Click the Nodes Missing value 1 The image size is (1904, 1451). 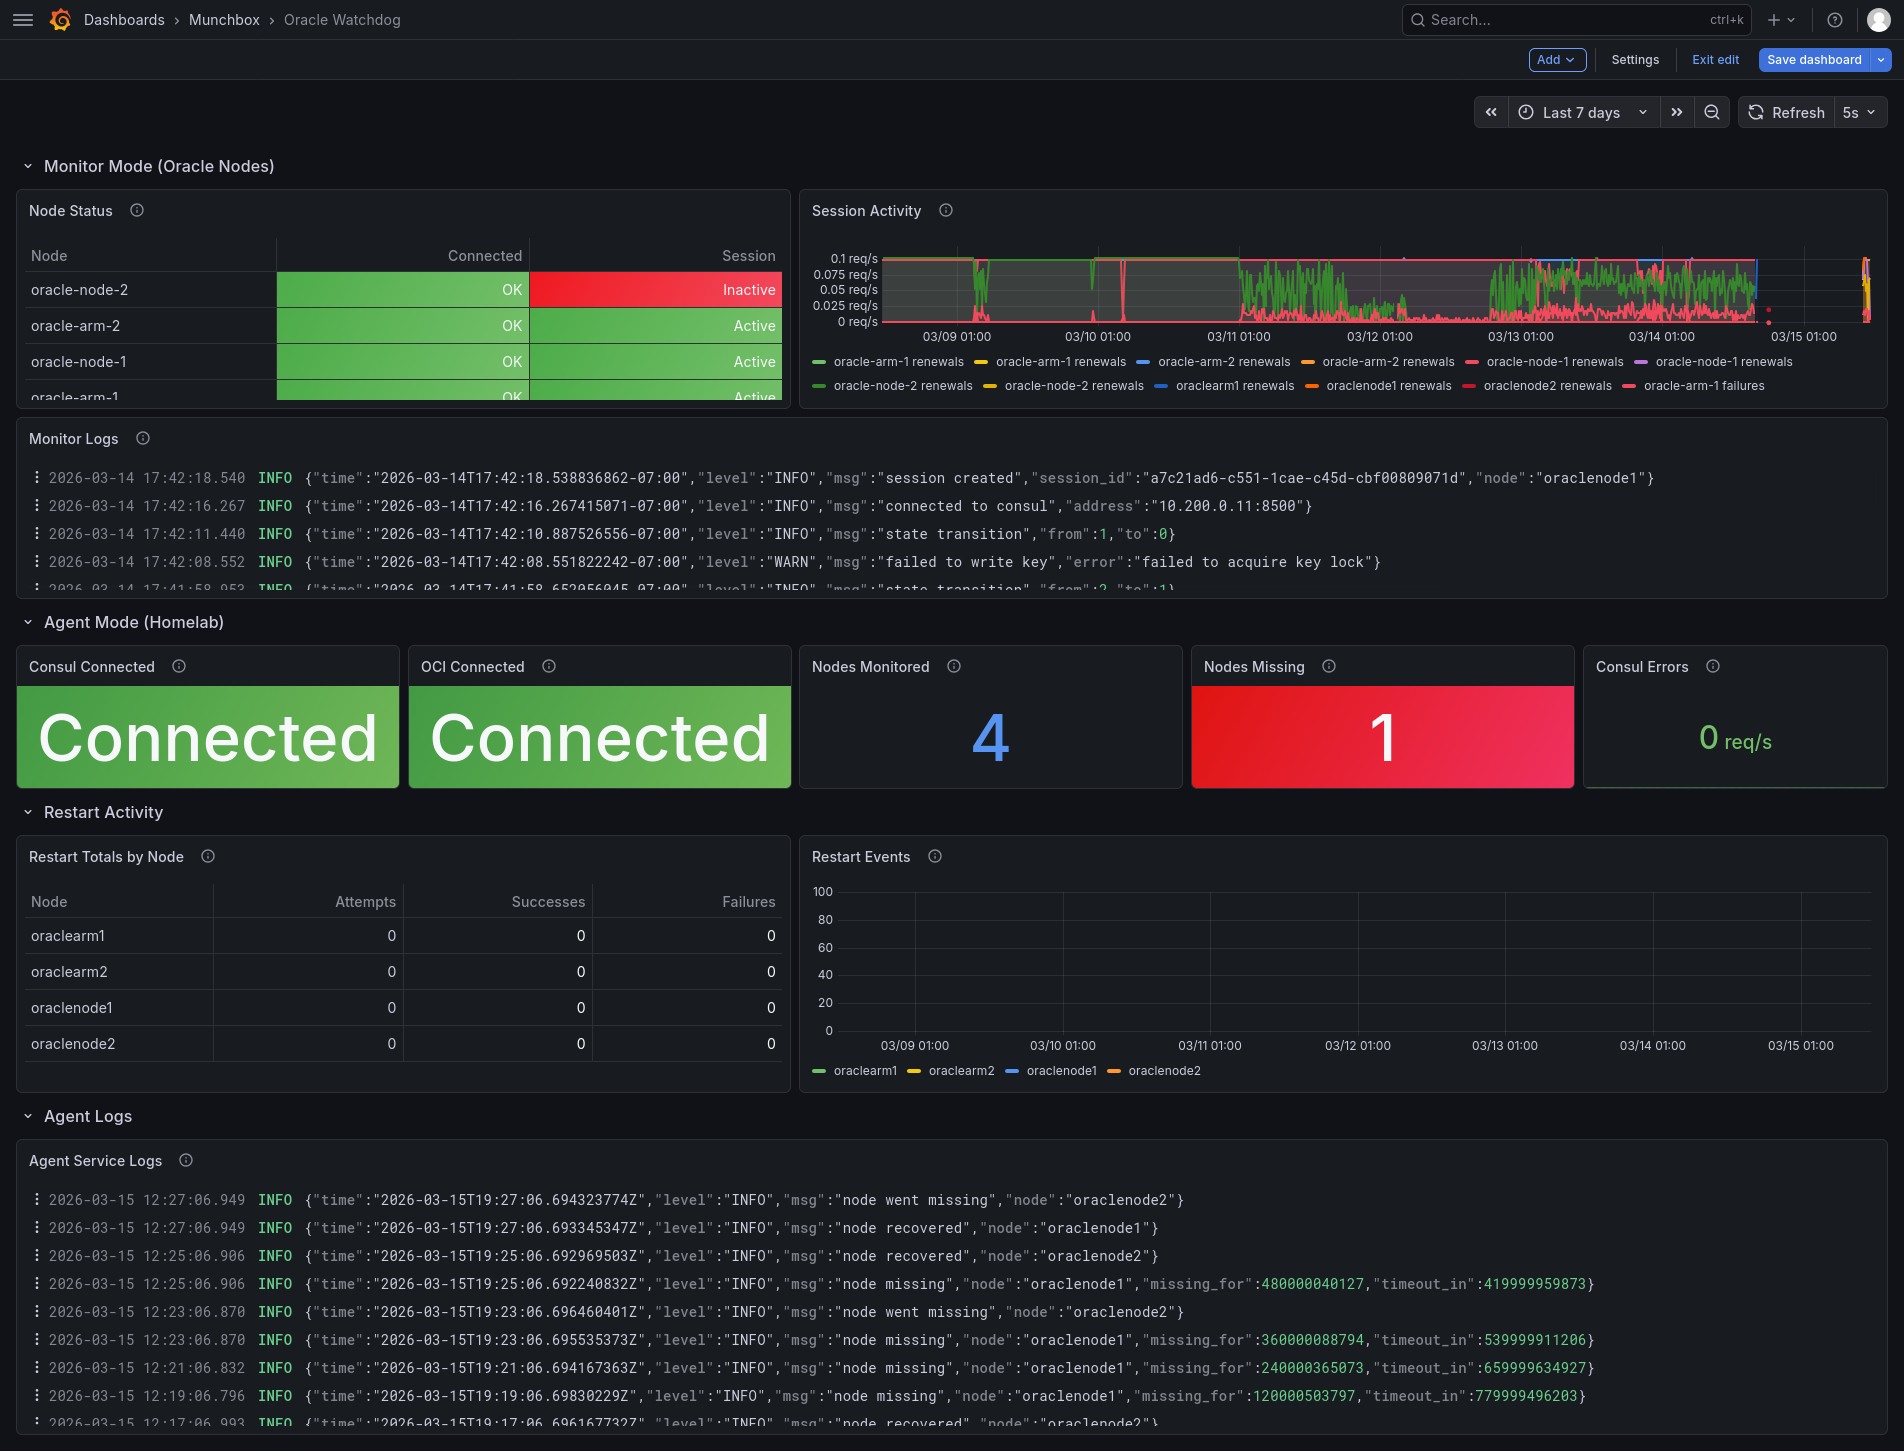[1382, 738]
